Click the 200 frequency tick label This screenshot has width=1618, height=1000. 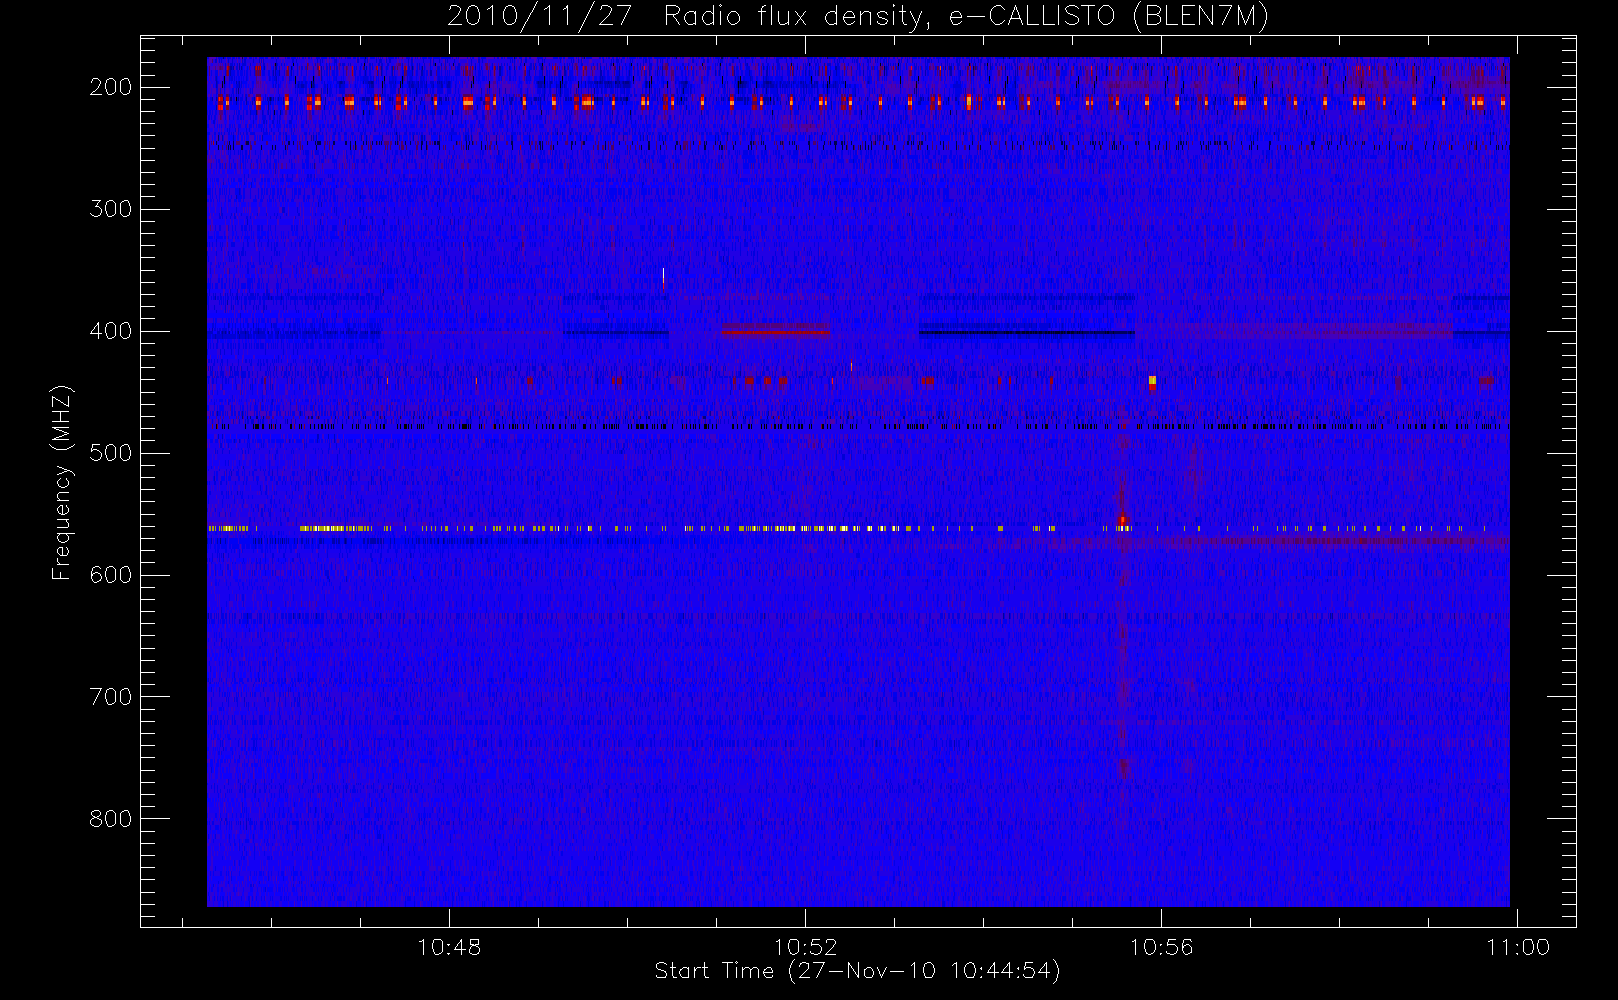[111, 87]
